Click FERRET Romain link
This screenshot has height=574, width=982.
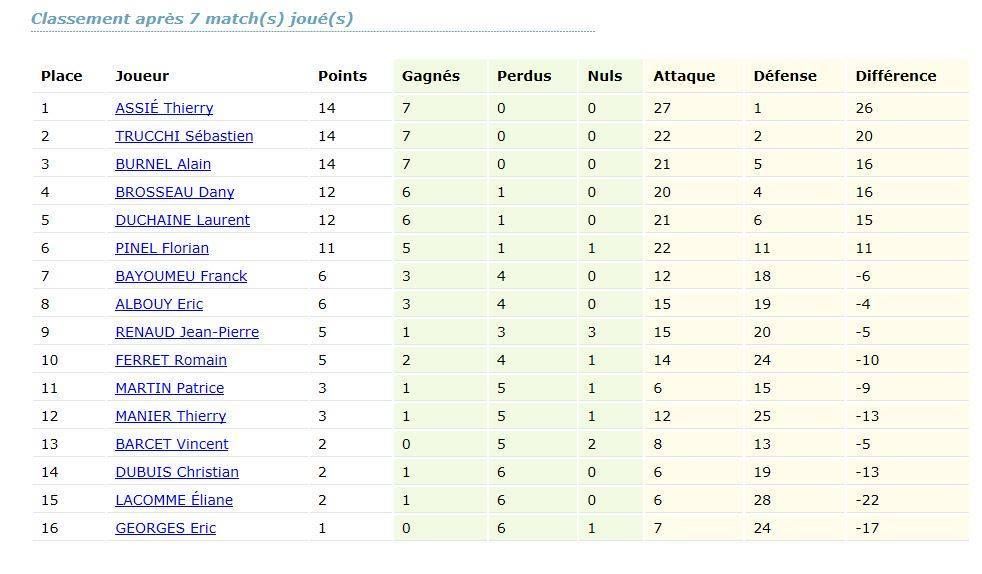[171, 361]
